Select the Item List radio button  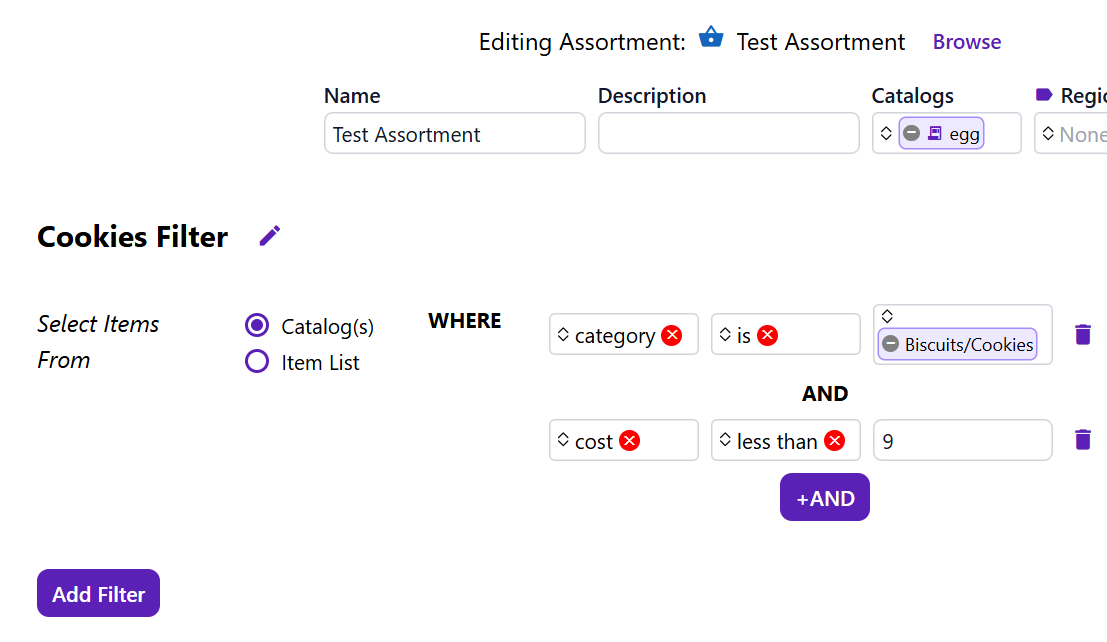click(x=257, y=361)
